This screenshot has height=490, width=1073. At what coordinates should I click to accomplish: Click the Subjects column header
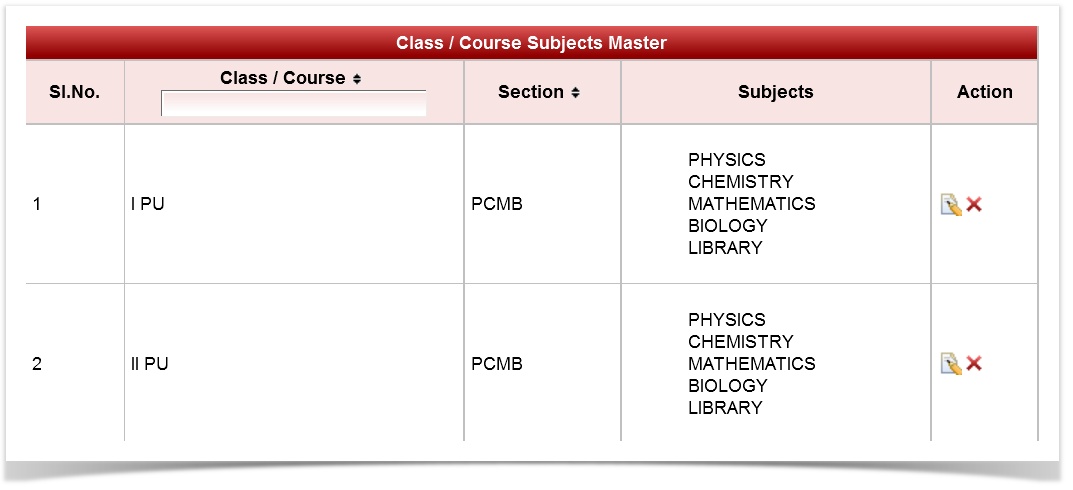tap(775, 92)
